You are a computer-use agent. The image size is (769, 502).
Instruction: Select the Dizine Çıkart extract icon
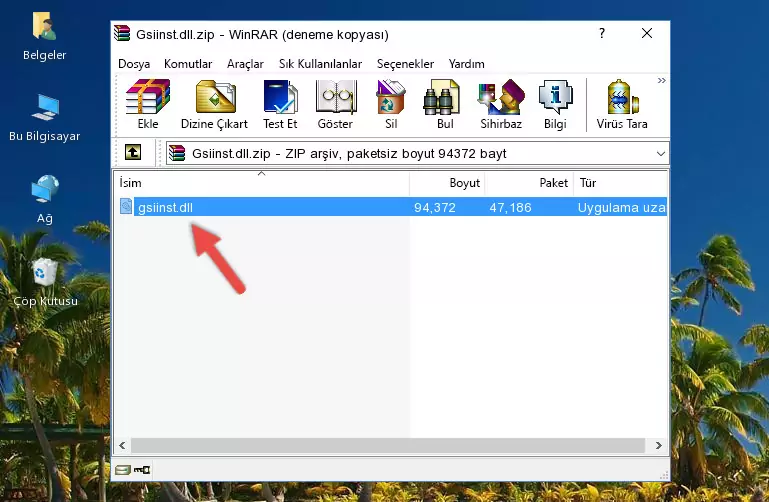(214, 104)
